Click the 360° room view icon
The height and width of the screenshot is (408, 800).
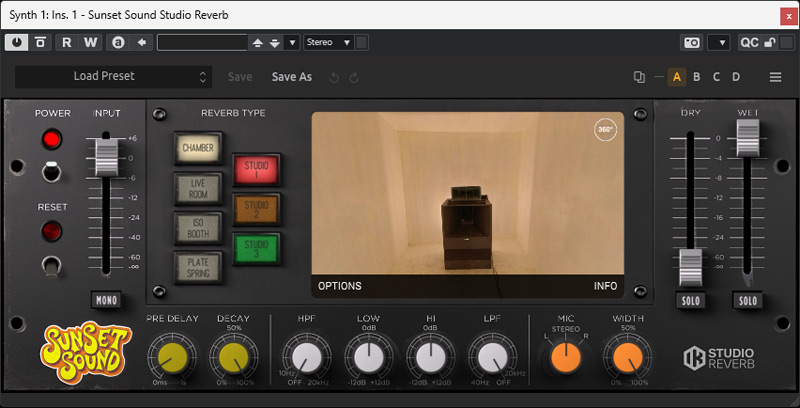point(605,130)
